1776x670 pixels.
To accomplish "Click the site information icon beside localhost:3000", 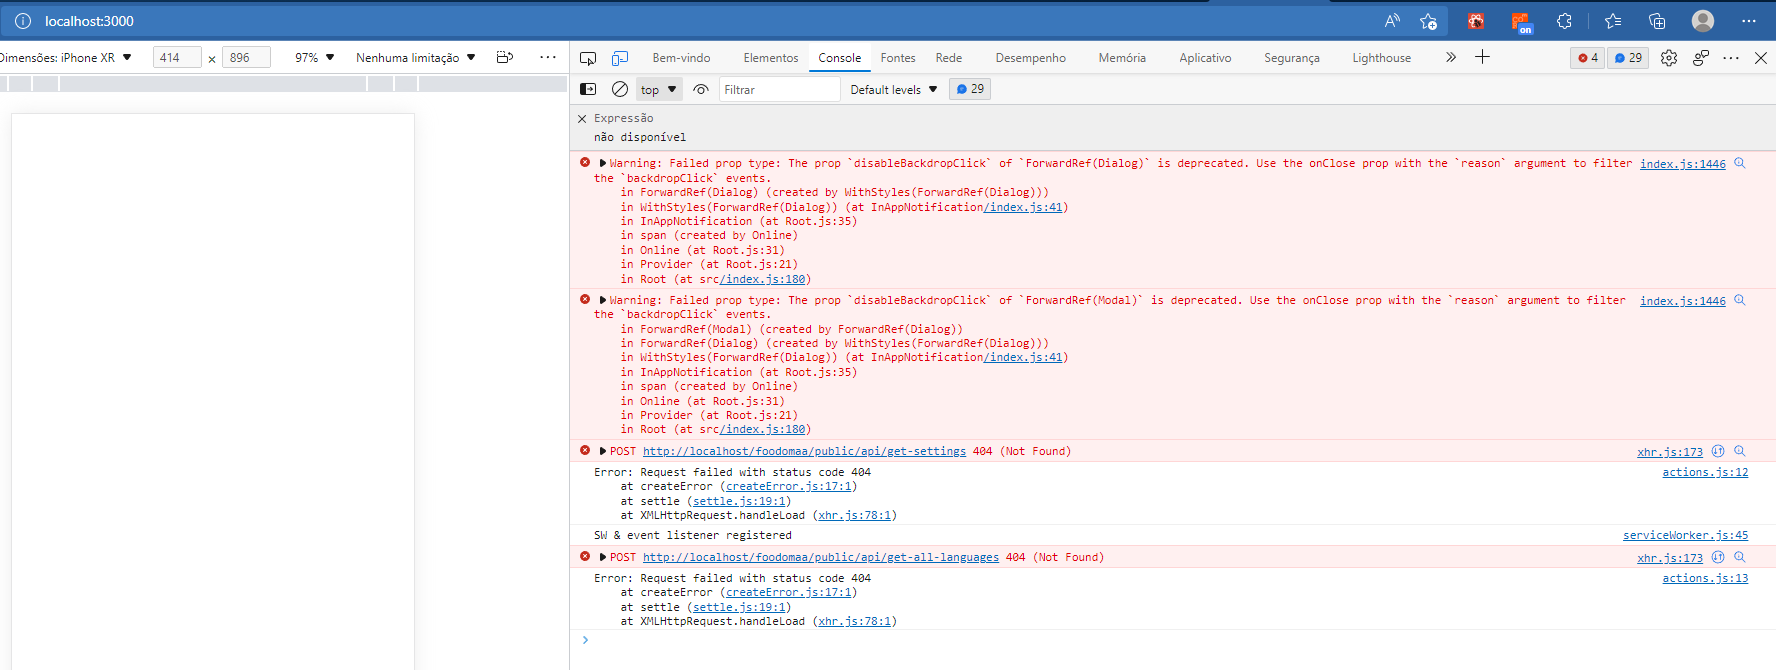I will pyautogui.click(x=23, y=21).
